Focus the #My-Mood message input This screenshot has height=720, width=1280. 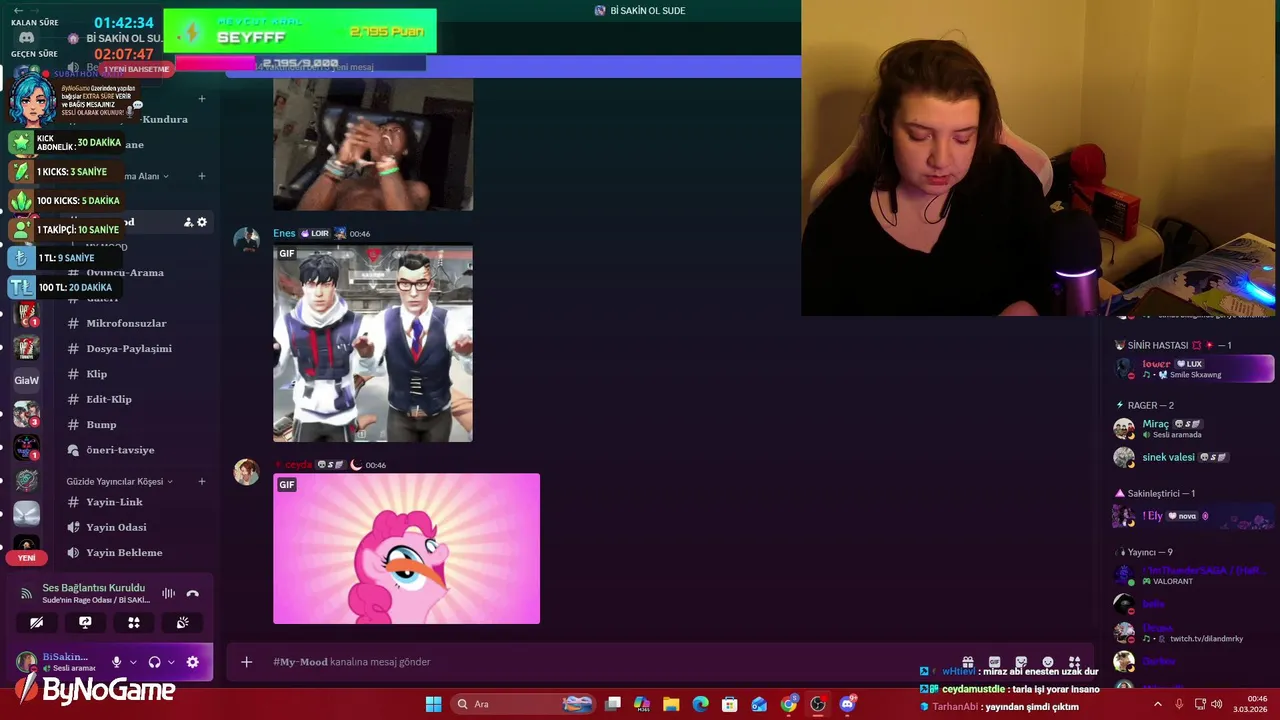600,662
